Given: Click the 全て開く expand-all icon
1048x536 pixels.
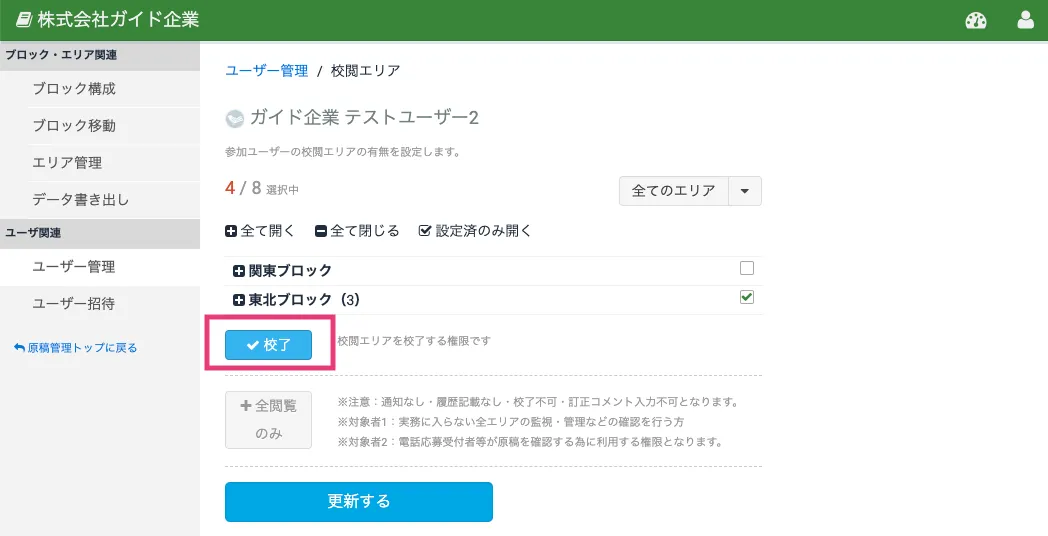Looking at the screenshot, I should point(232,231).
